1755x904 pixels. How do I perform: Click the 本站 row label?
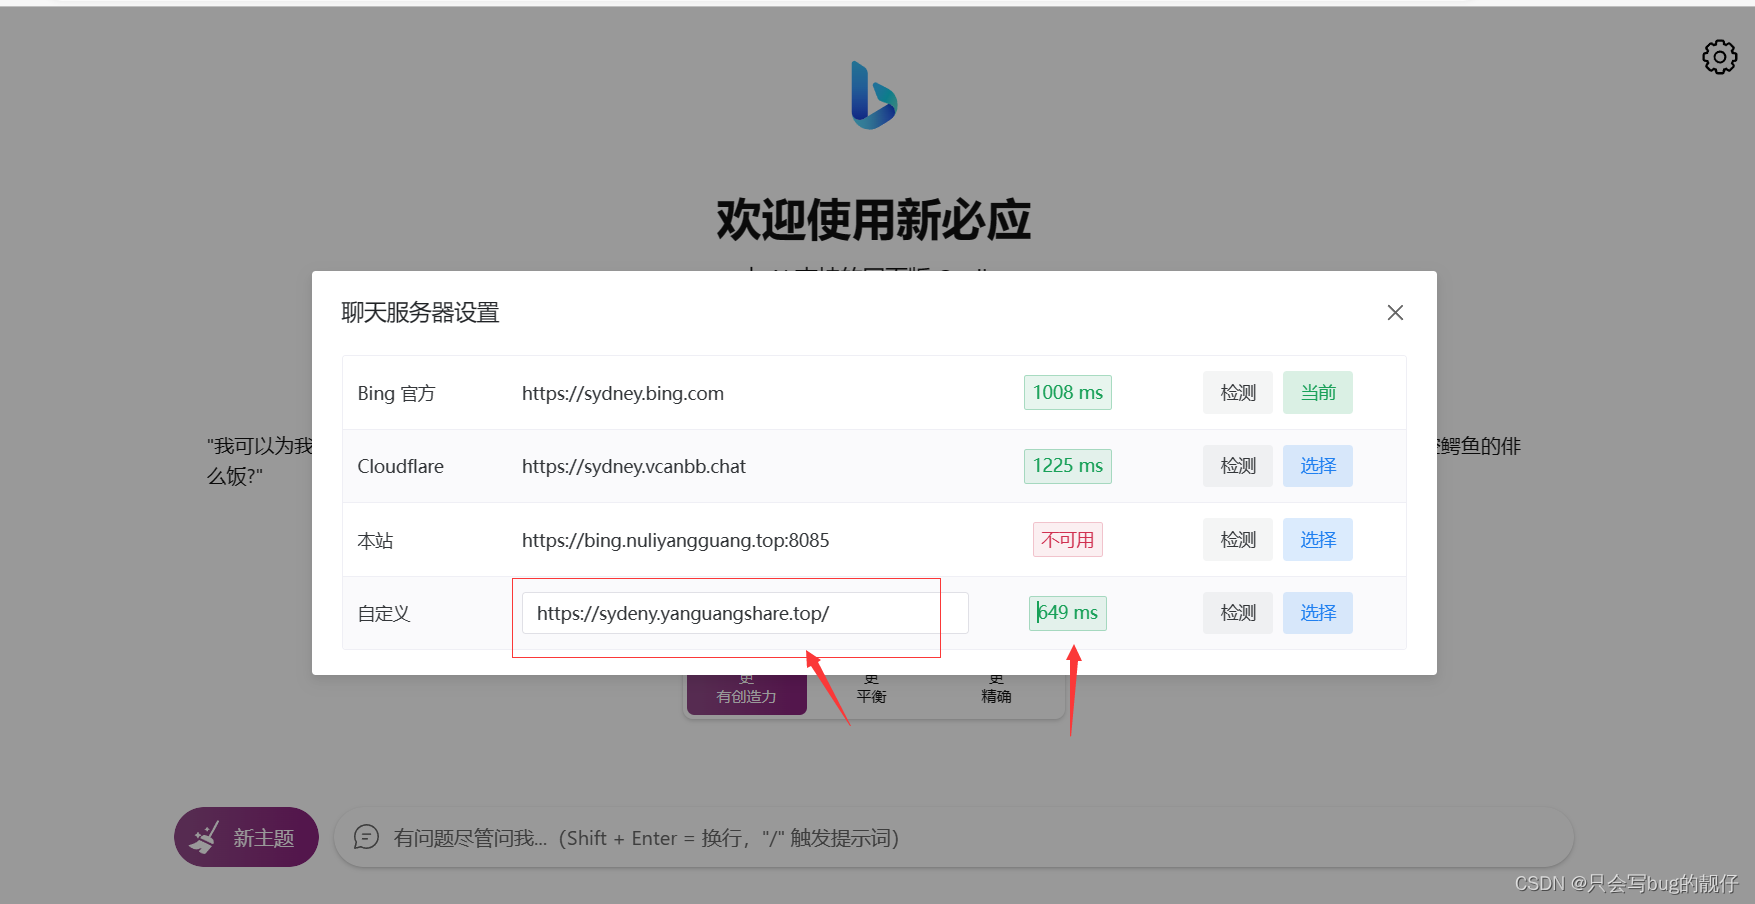[375, 540]
